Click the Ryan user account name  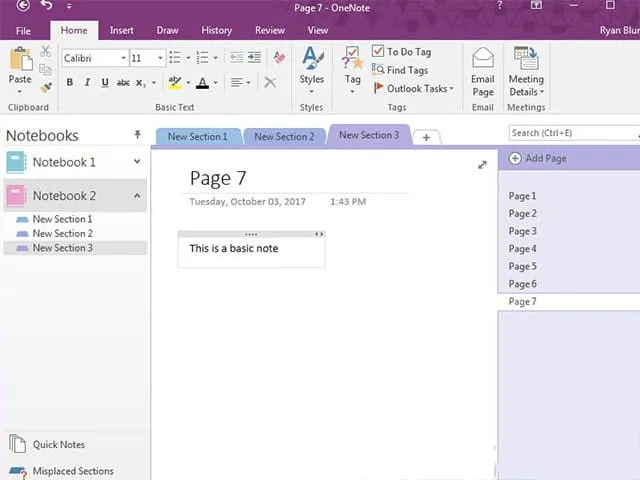coord(620,31)
